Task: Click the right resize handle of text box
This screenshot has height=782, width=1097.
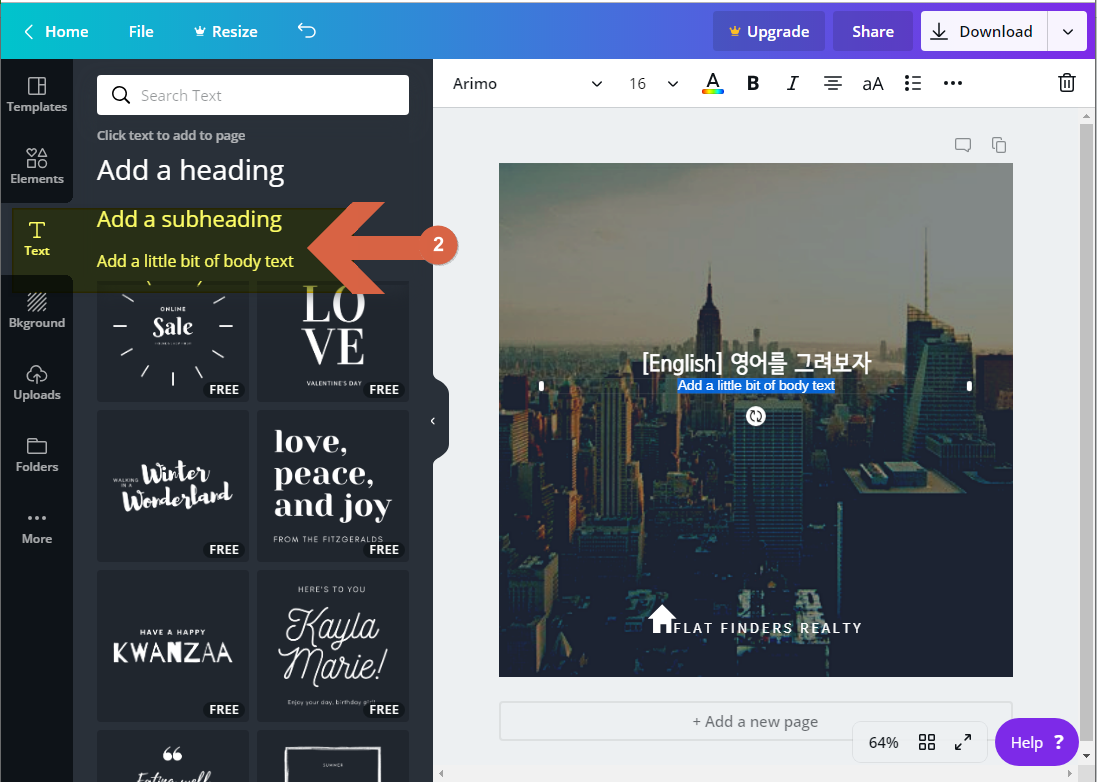Action: coord(969,385)
